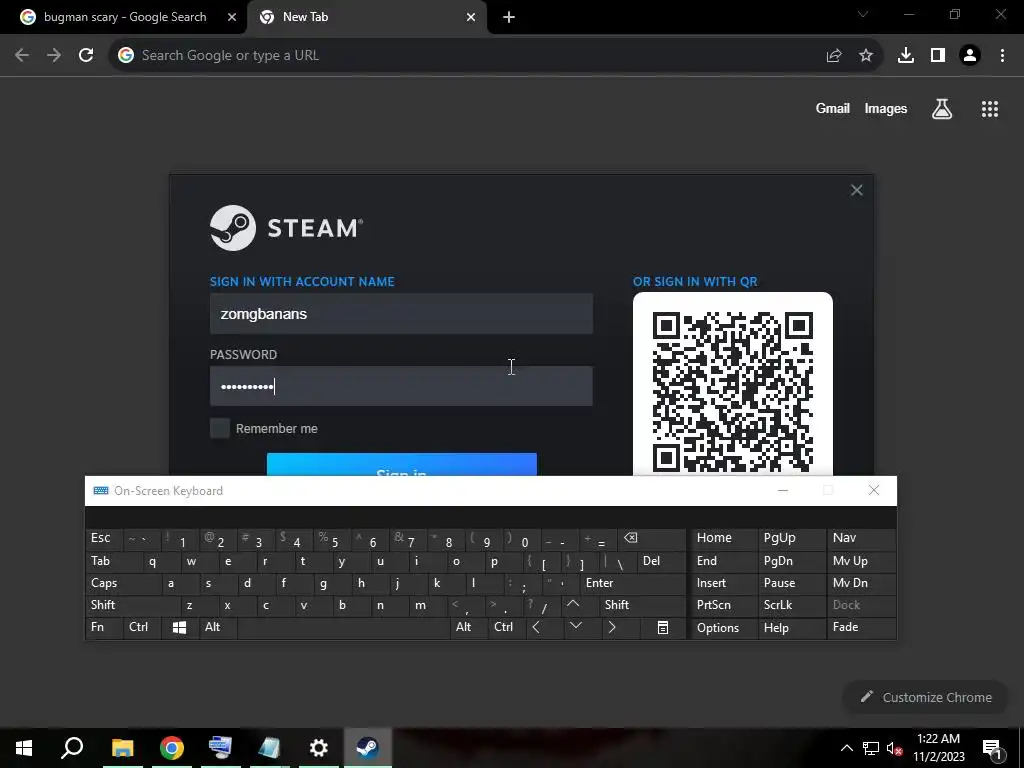Open the tab search dropdown chevron
Viewport: 1024px width, 768px height.
pos(863,14)
